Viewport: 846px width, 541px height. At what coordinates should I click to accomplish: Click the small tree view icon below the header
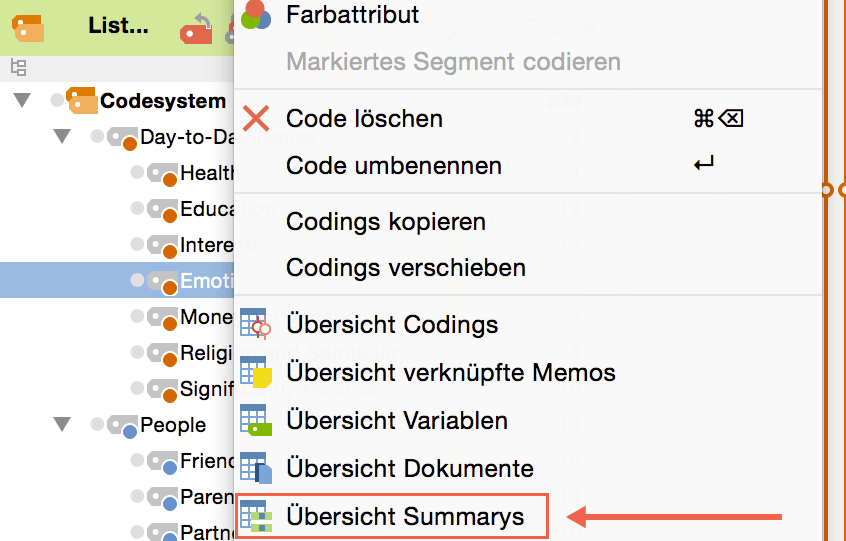(x=18, y=68)
